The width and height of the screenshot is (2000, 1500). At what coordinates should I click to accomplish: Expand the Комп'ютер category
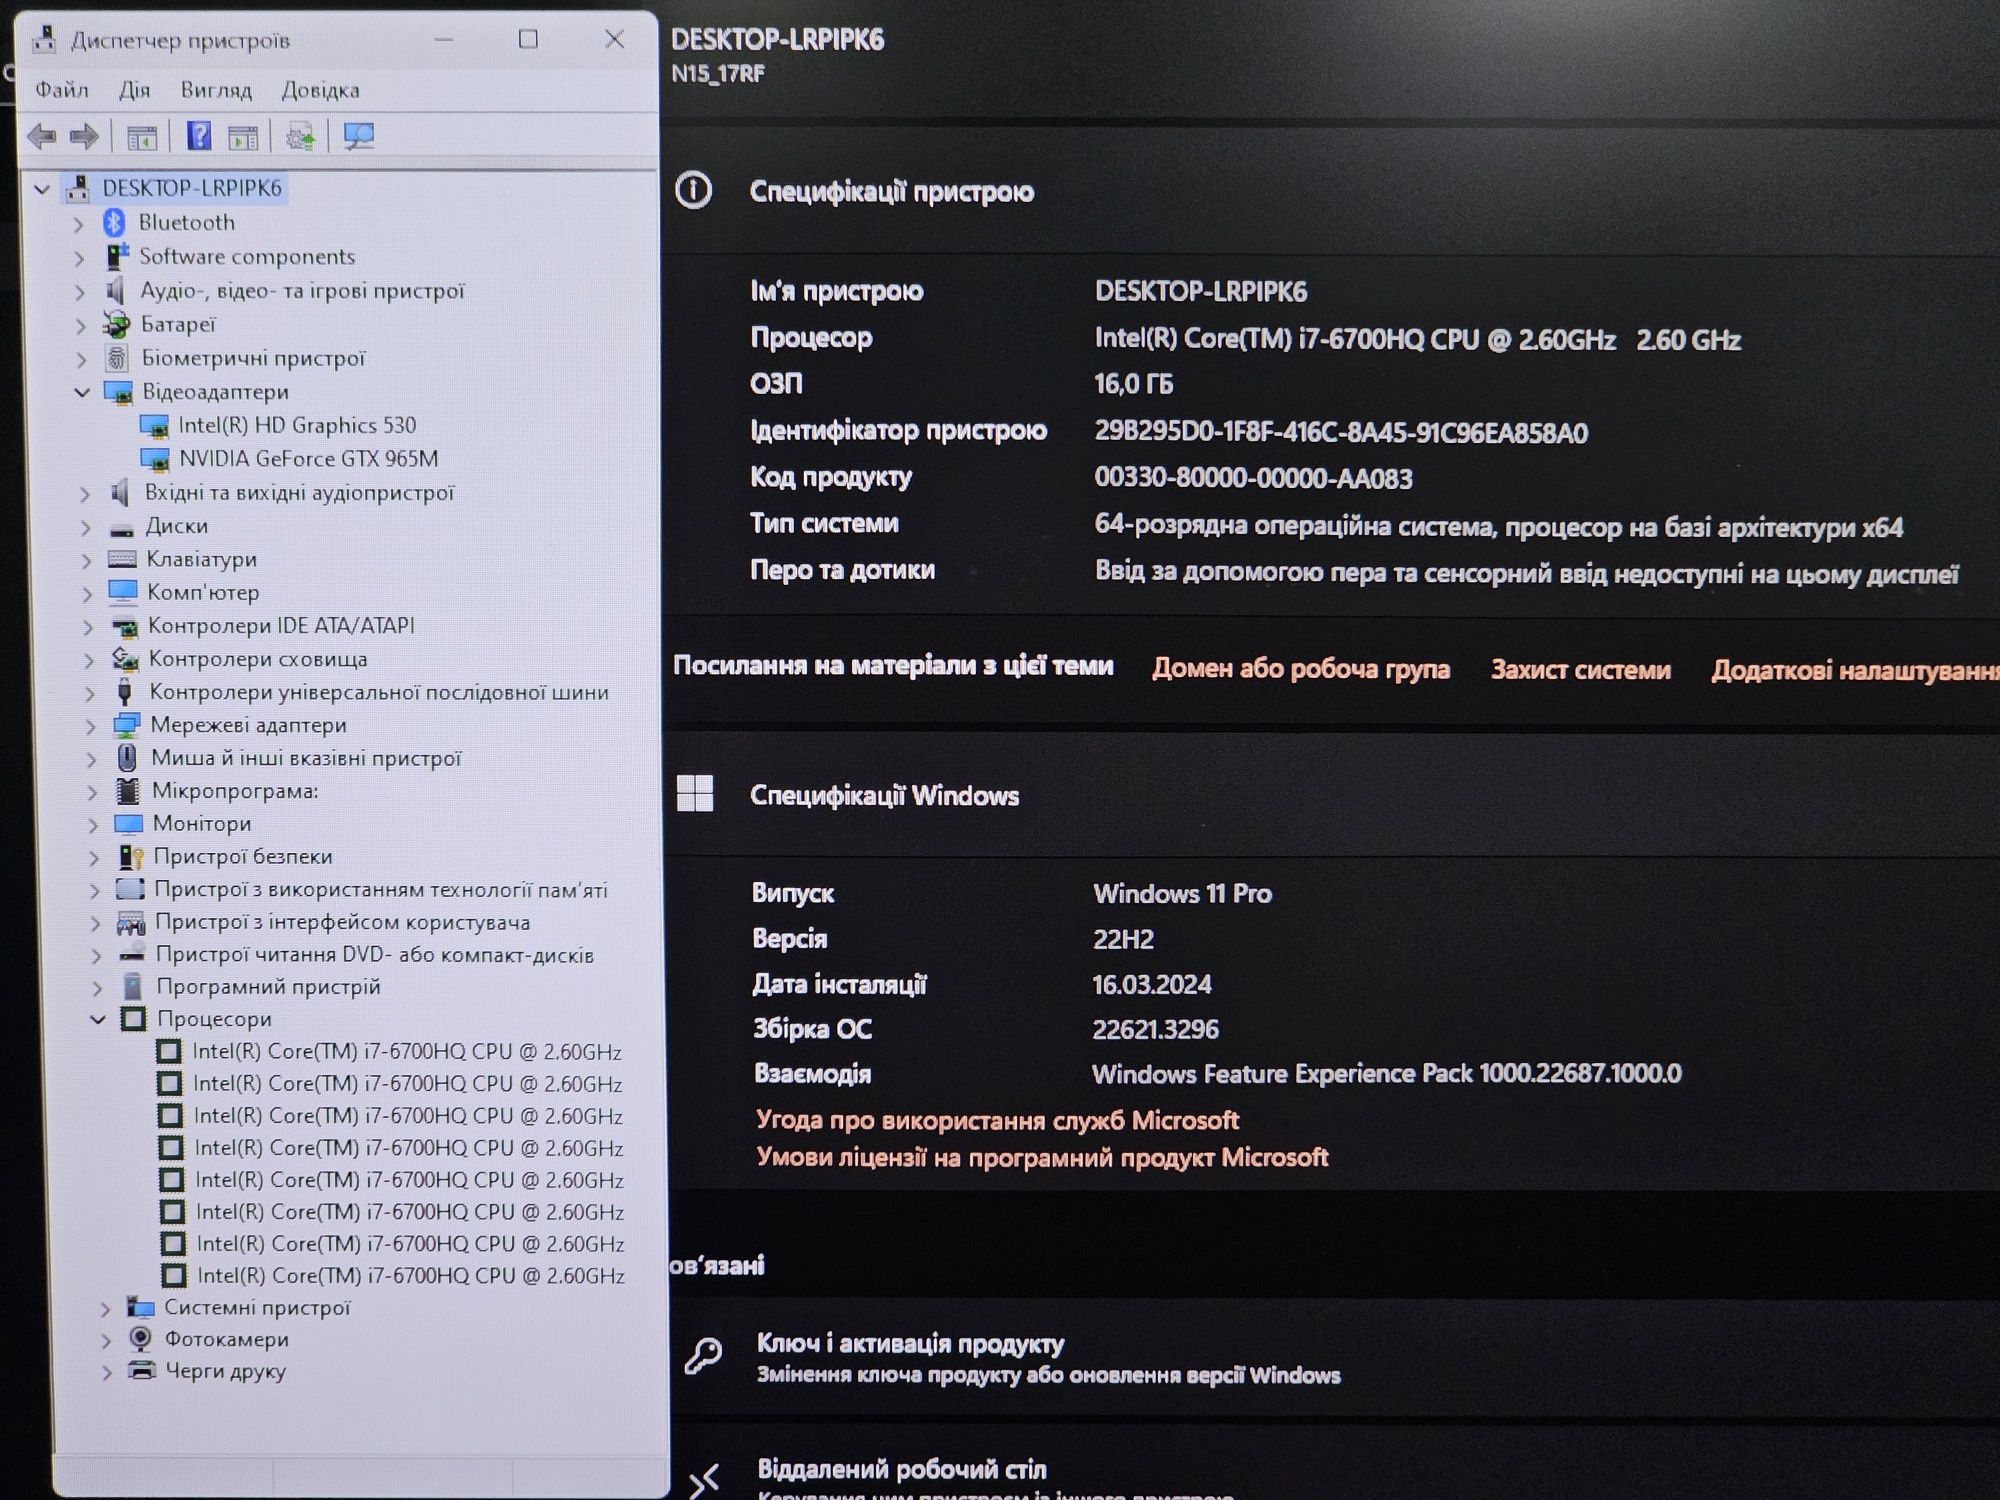point(87,594)
